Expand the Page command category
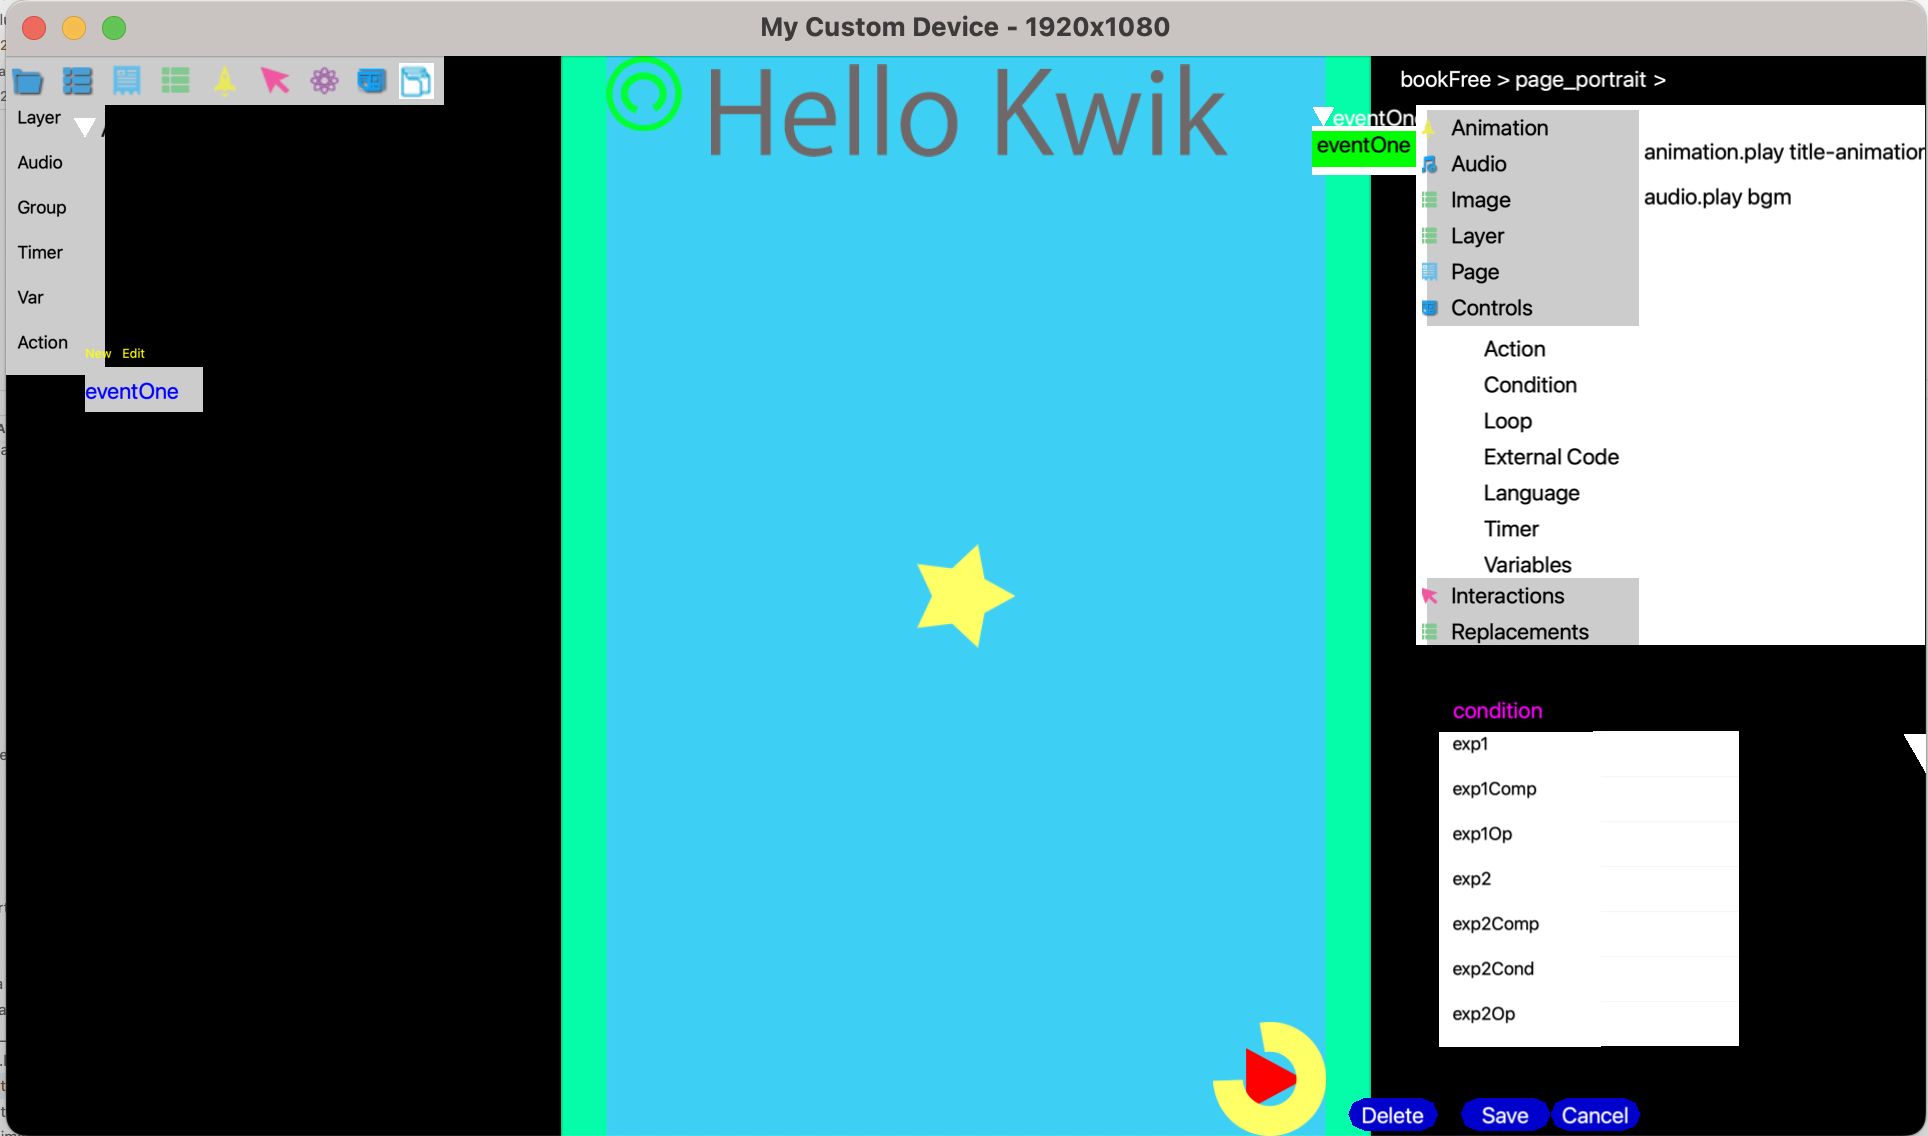 point(1474,272)
